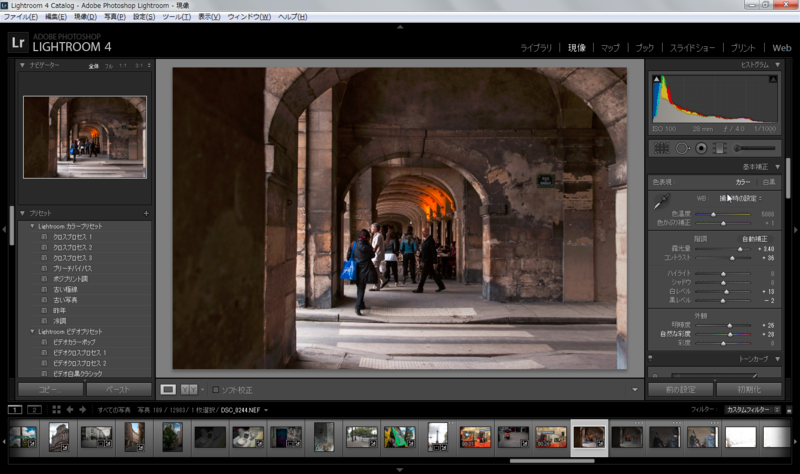Switch to the Web module
800x474 pixels.
[781, 48]
